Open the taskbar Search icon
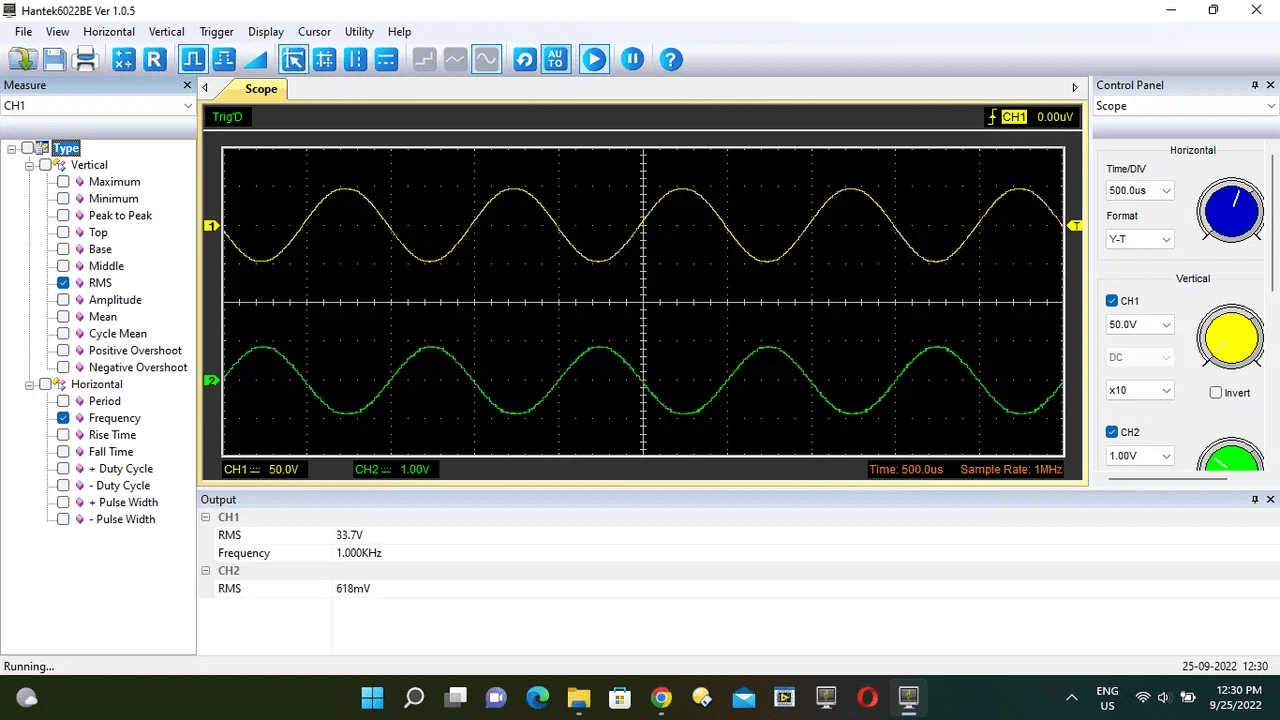The width and height of the screenshot is (1280, 720). pyautogui.click(x=414, y=697)
